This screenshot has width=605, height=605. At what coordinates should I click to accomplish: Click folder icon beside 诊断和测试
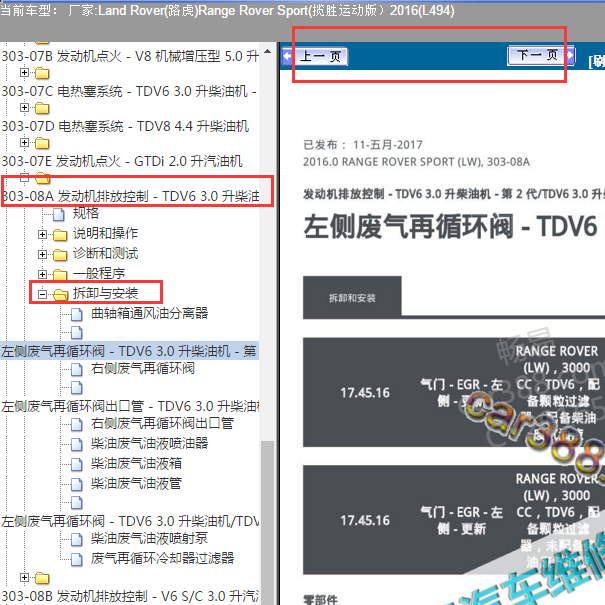pyautogui.click(x=60, y=254)
